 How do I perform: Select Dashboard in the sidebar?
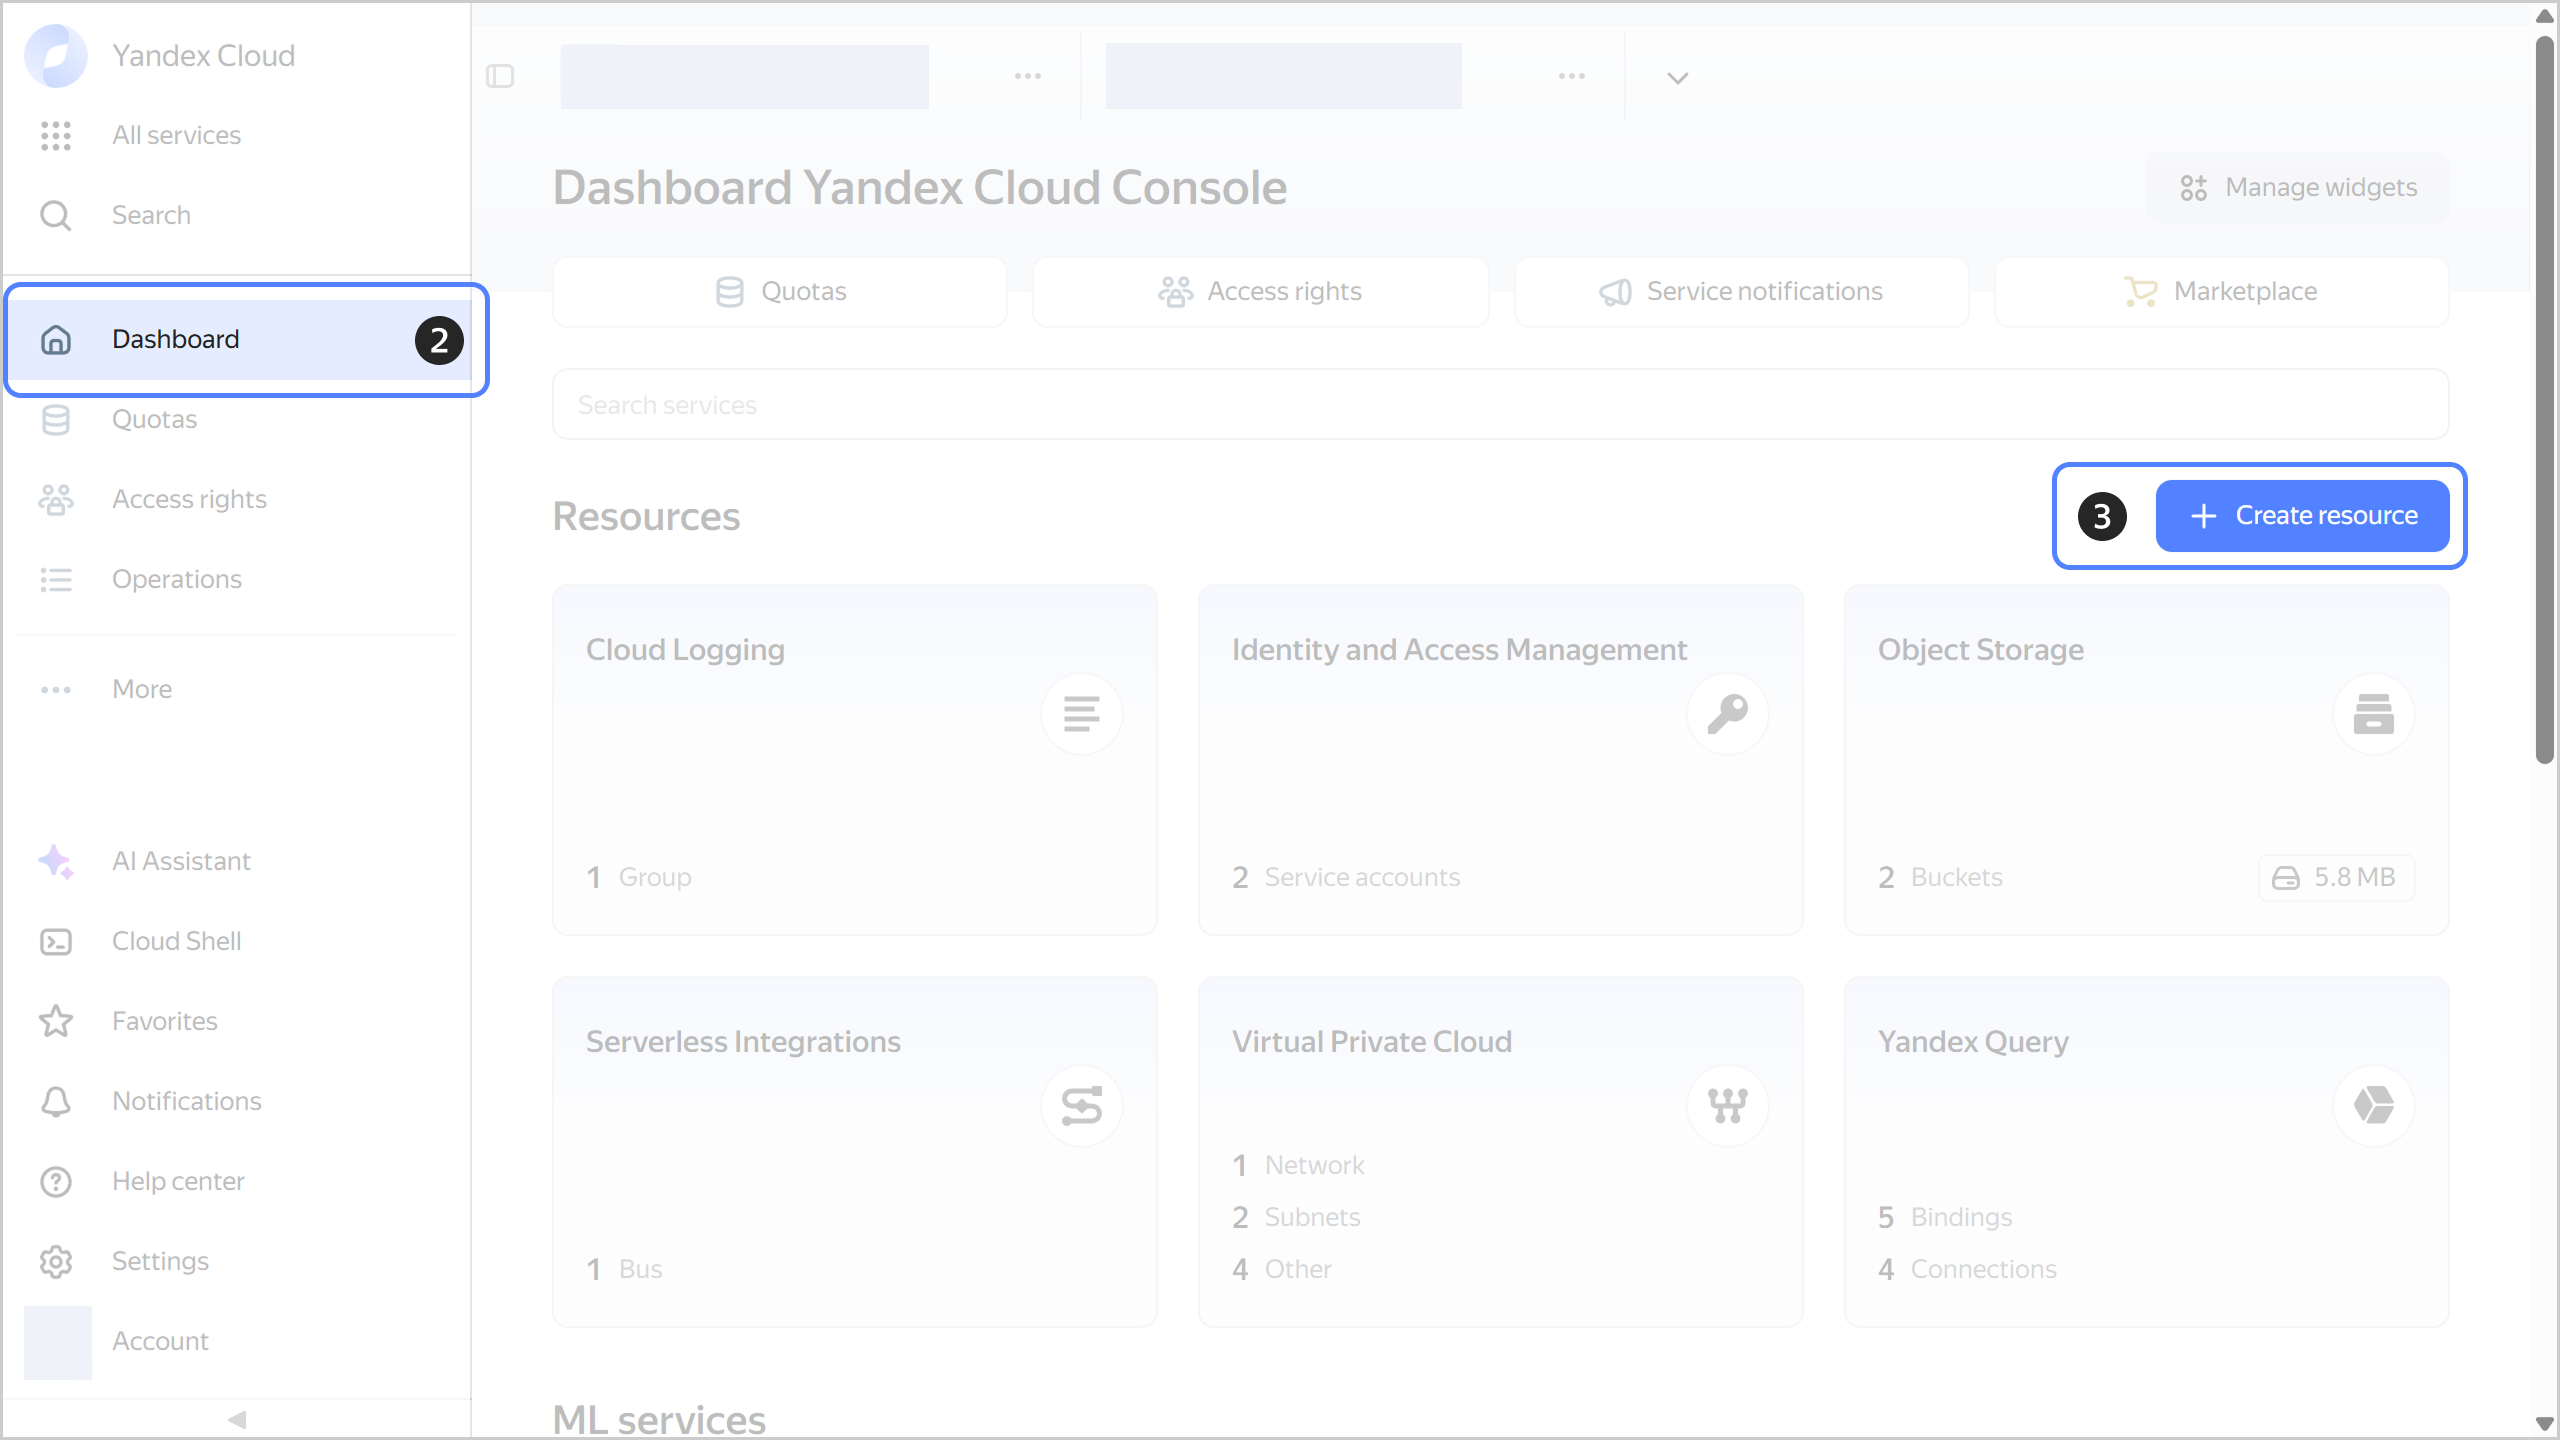click(x=176, y=339)
